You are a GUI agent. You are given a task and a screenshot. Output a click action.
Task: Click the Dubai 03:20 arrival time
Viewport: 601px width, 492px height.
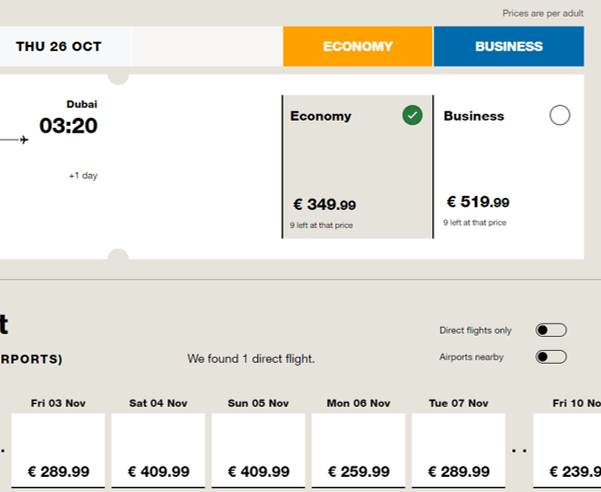68,126
